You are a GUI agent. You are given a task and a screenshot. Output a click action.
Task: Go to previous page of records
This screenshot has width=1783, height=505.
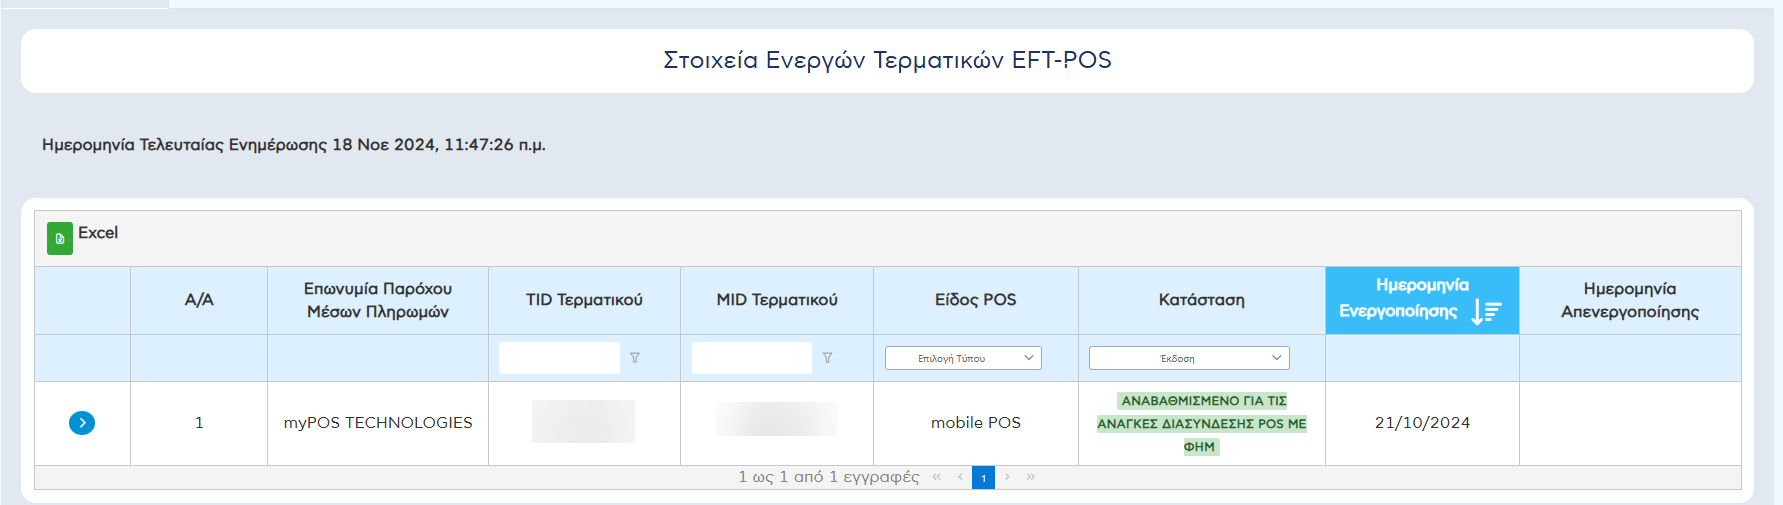point(960,477)
